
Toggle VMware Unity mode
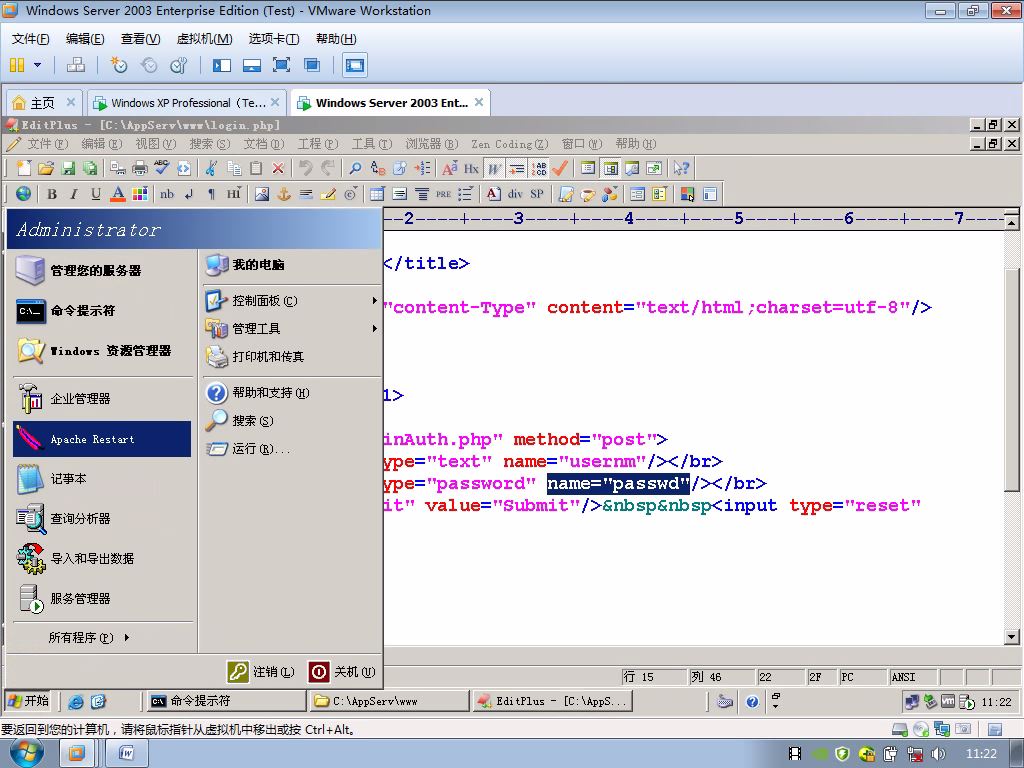click(312, 65)
